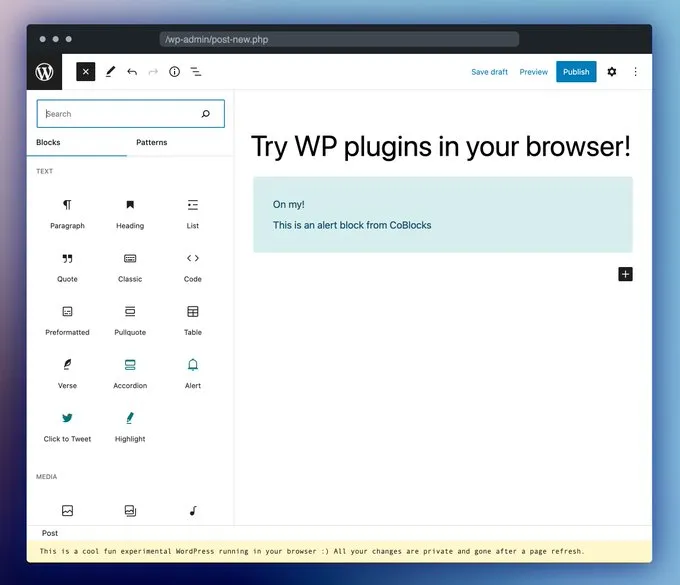The image size is (680, 585).
Task: Insert an Alert block
Action: pos(193,374)
